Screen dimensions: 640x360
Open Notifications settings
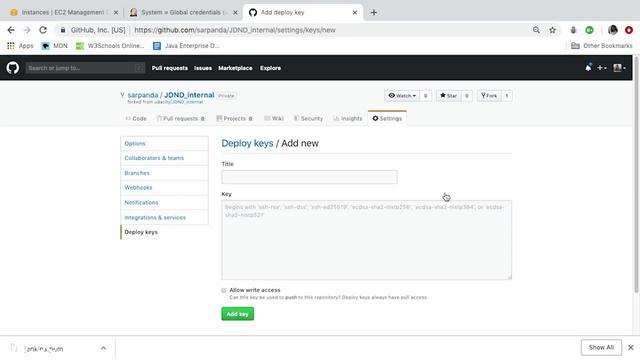[164, 202]
